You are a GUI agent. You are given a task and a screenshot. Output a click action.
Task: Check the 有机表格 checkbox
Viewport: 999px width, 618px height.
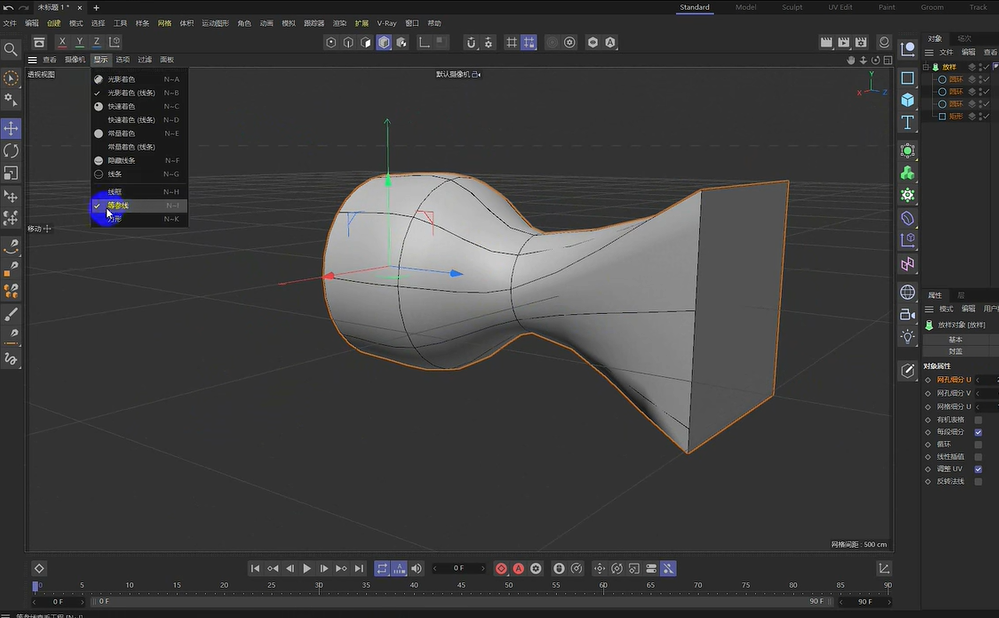point(978,420)
